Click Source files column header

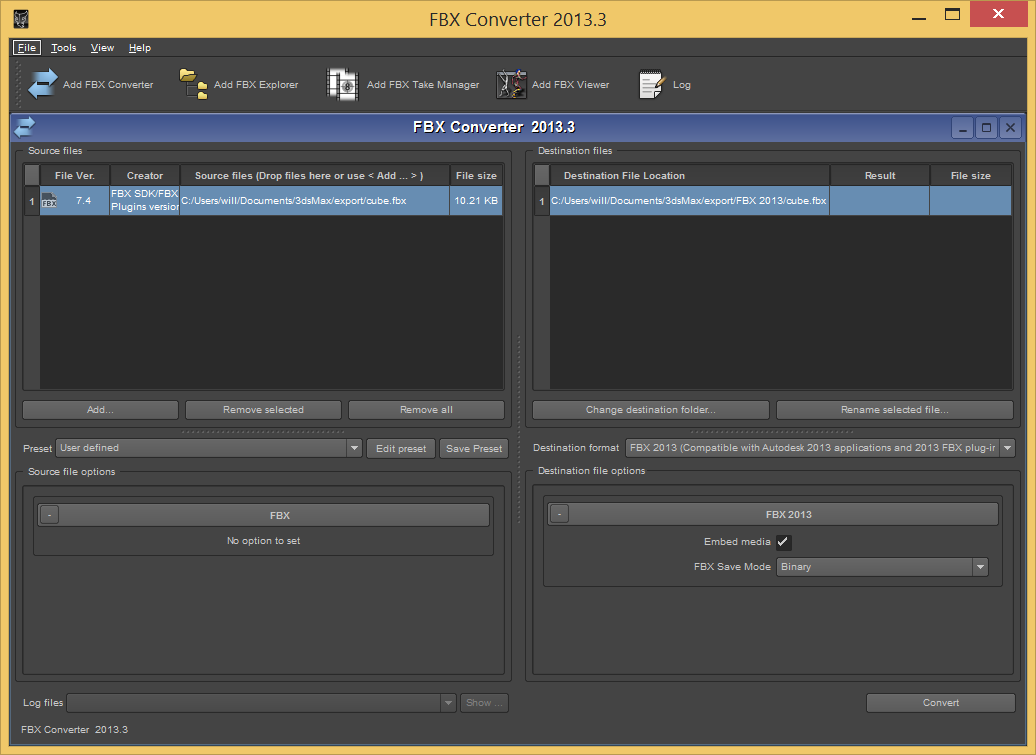(x=314, y=176)
